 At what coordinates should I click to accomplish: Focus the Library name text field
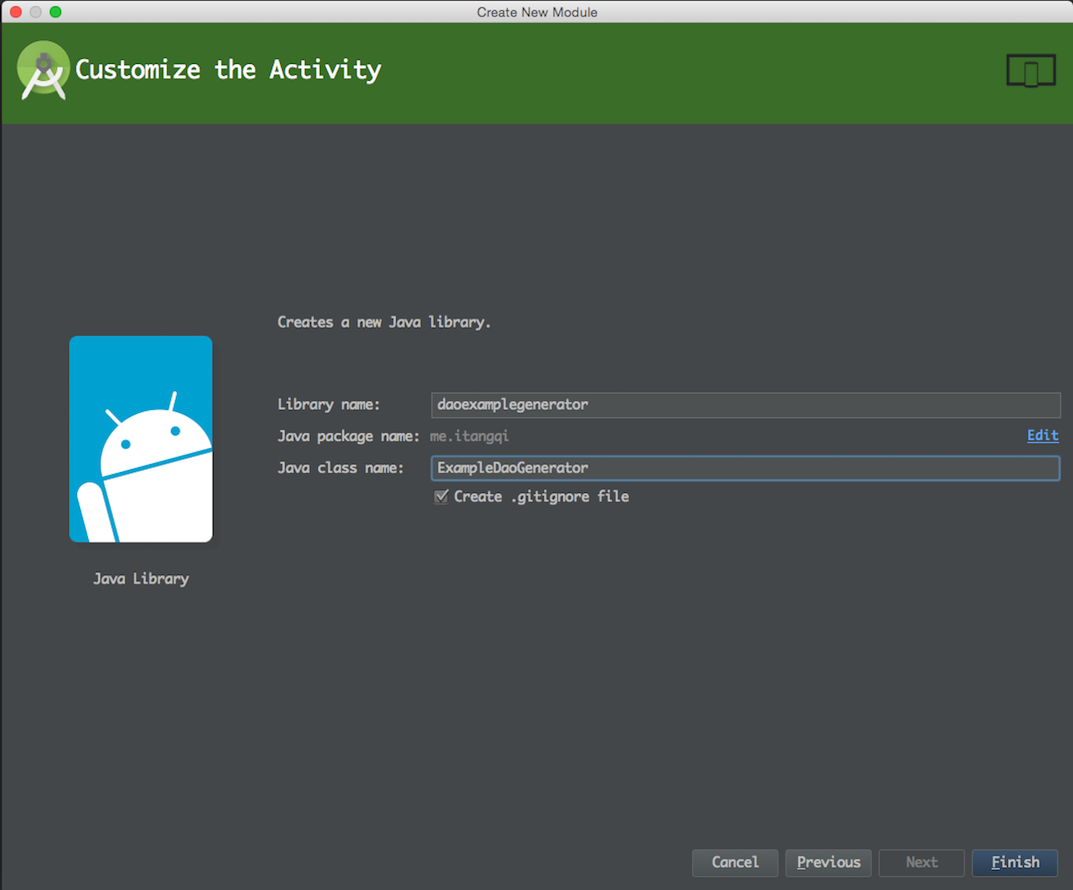click(745, 405)
